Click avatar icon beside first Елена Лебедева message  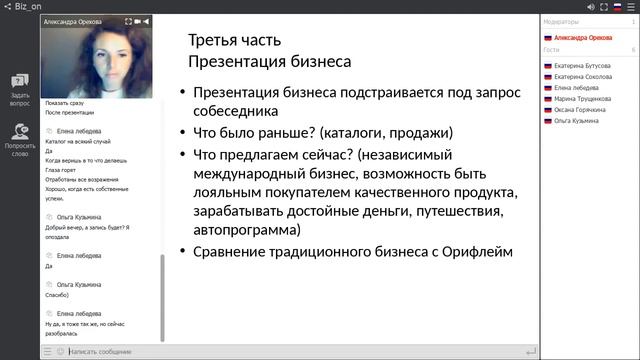49,131
